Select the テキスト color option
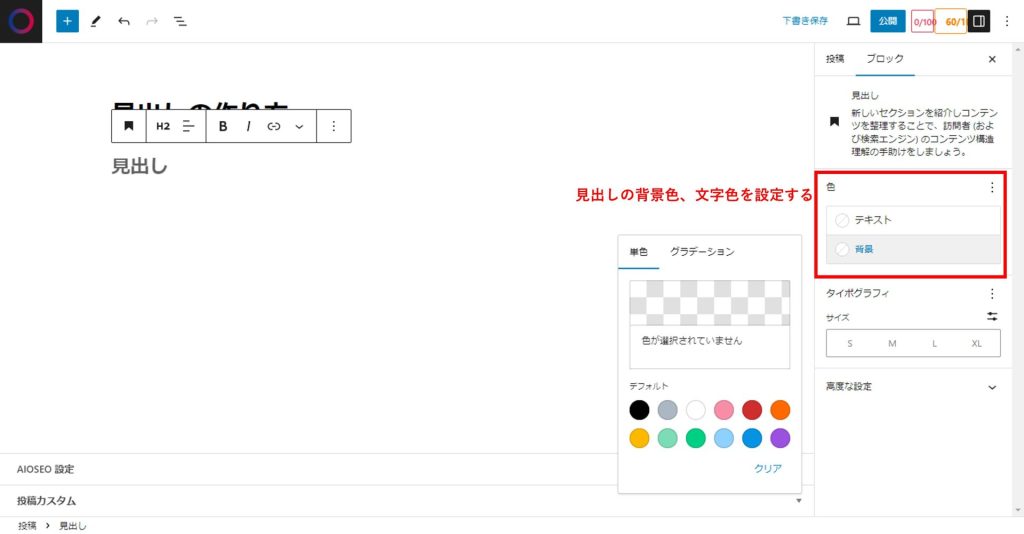This screenshot has width=1024, height=534. pos(872,220)
